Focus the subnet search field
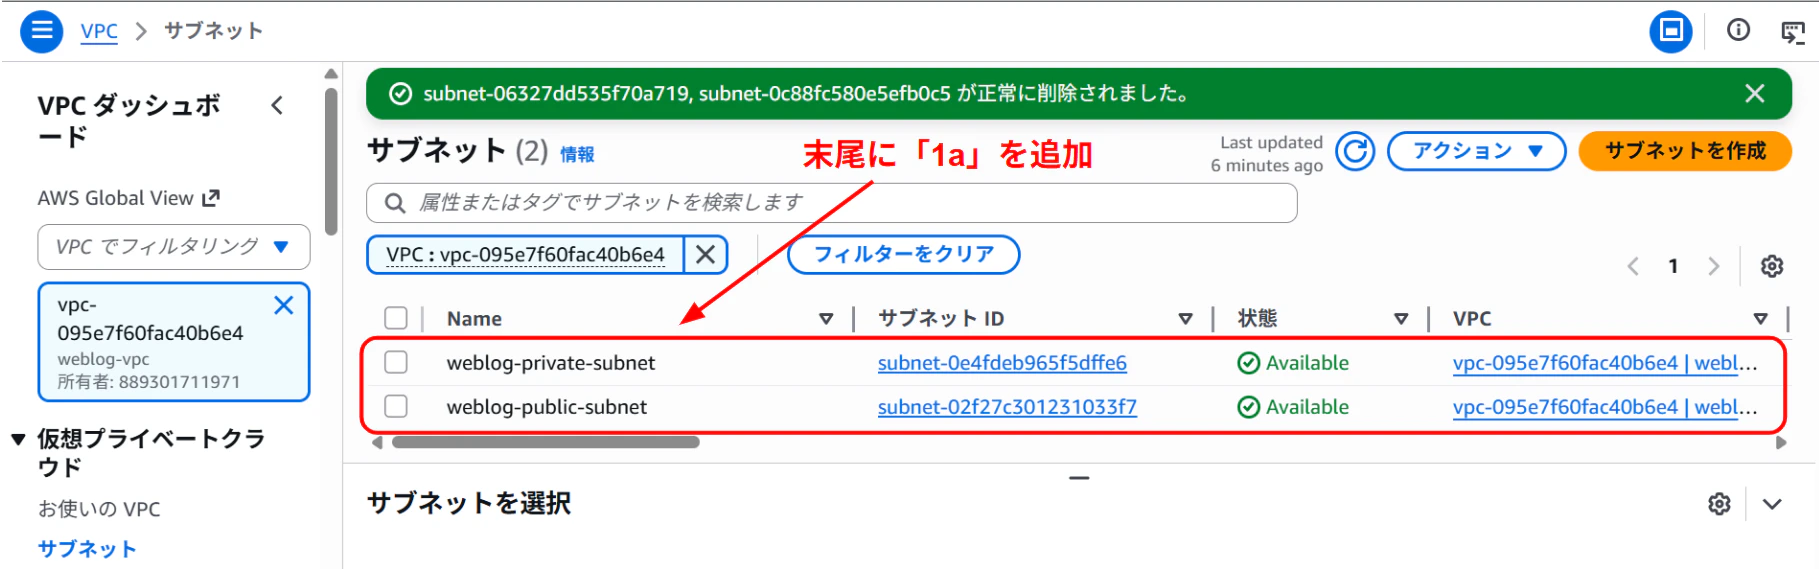Image resolution: width=1819 pixels, height=569 pixels. pos(831,203)
